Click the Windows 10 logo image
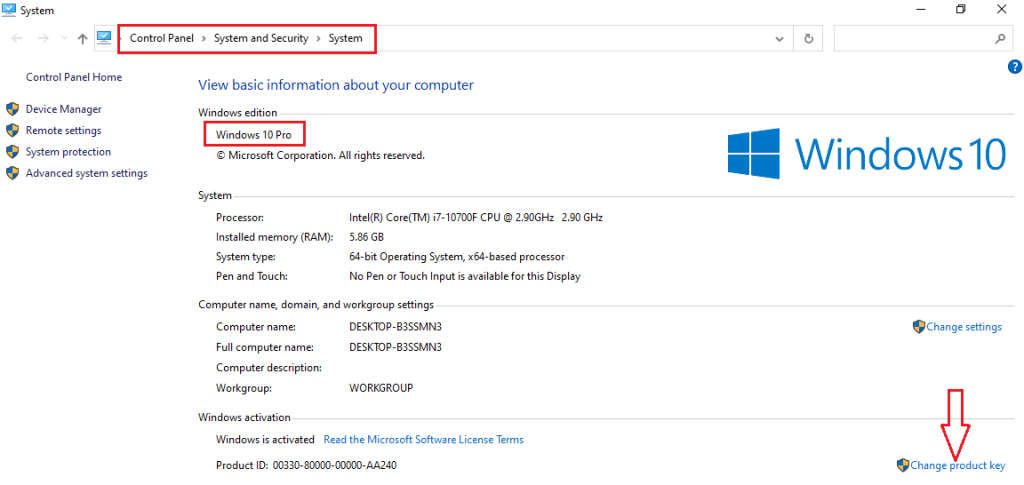 point(867,153)
